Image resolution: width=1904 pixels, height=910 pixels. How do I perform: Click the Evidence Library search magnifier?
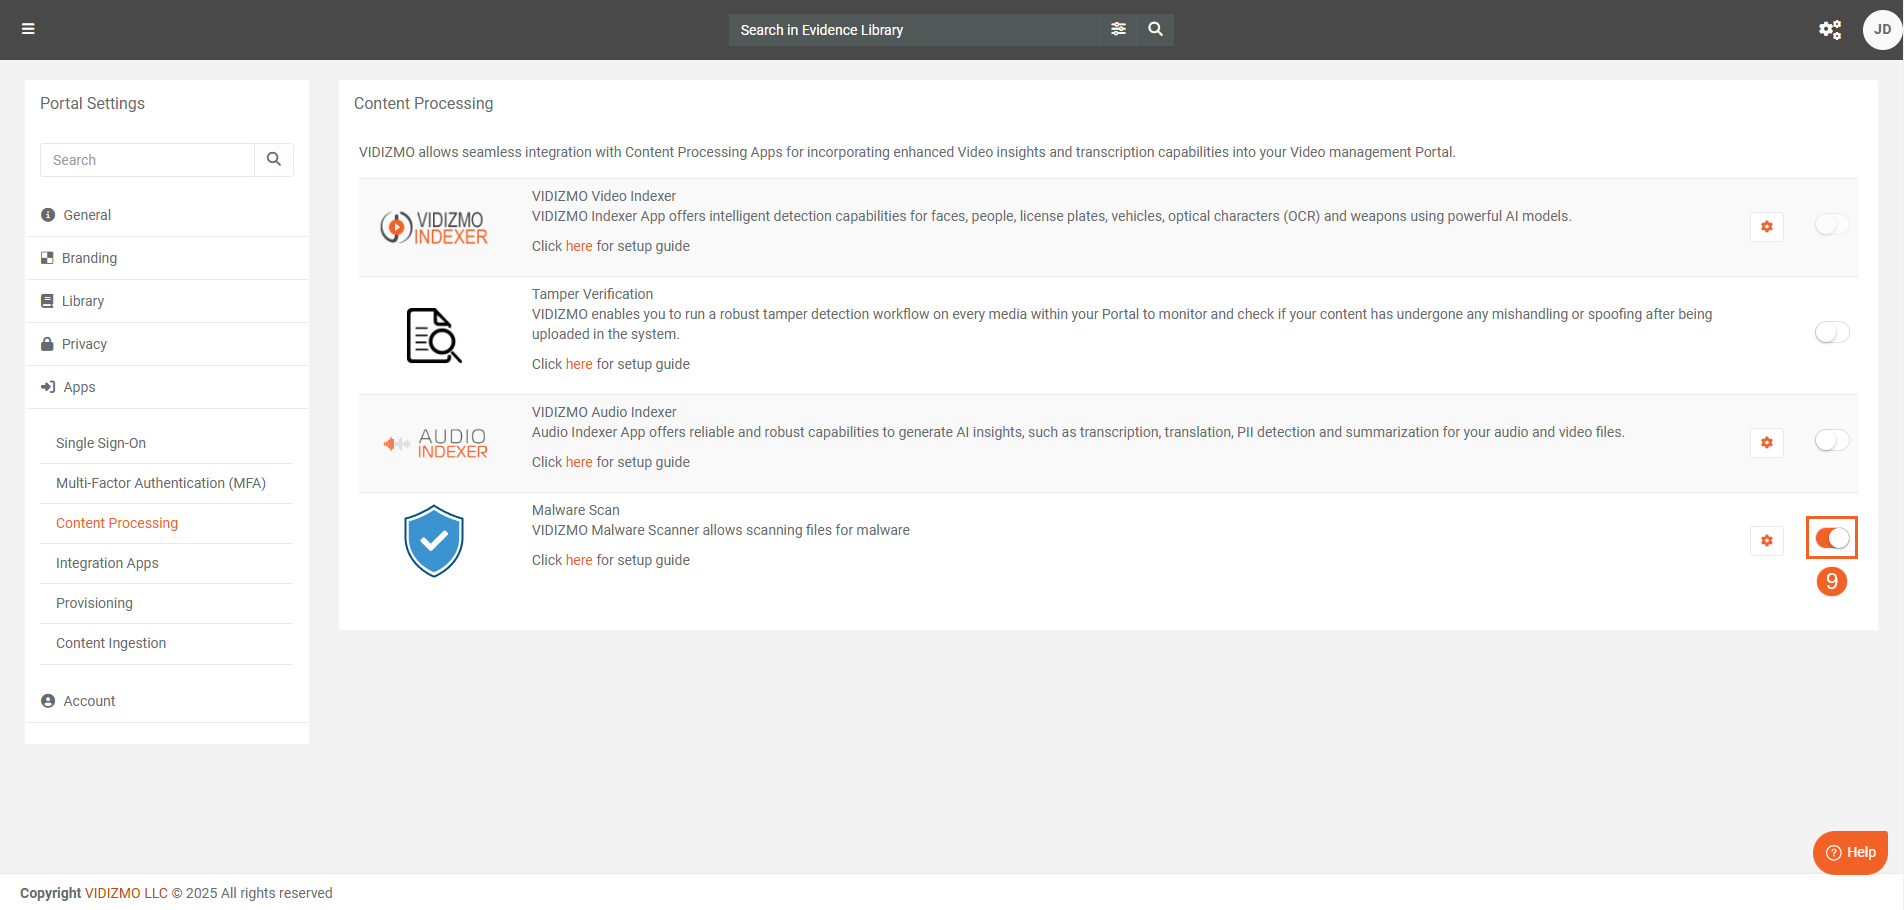[1155, 29]
